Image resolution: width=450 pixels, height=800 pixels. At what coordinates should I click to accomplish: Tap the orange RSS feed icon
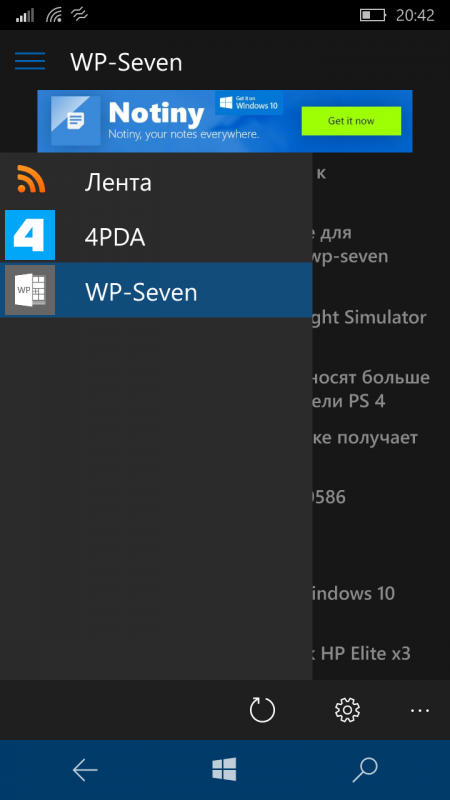coord(31,180)
